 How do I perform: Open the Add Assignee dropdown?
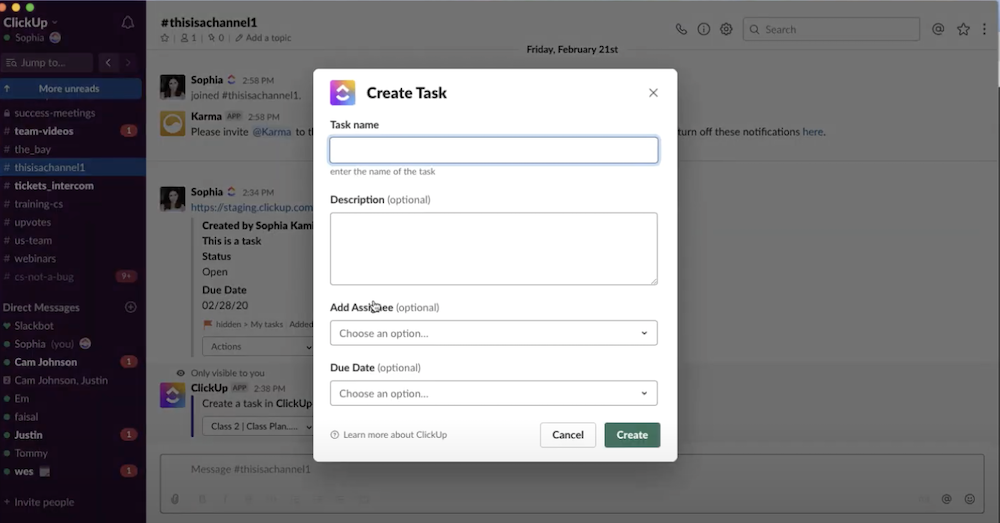(494, 333)
